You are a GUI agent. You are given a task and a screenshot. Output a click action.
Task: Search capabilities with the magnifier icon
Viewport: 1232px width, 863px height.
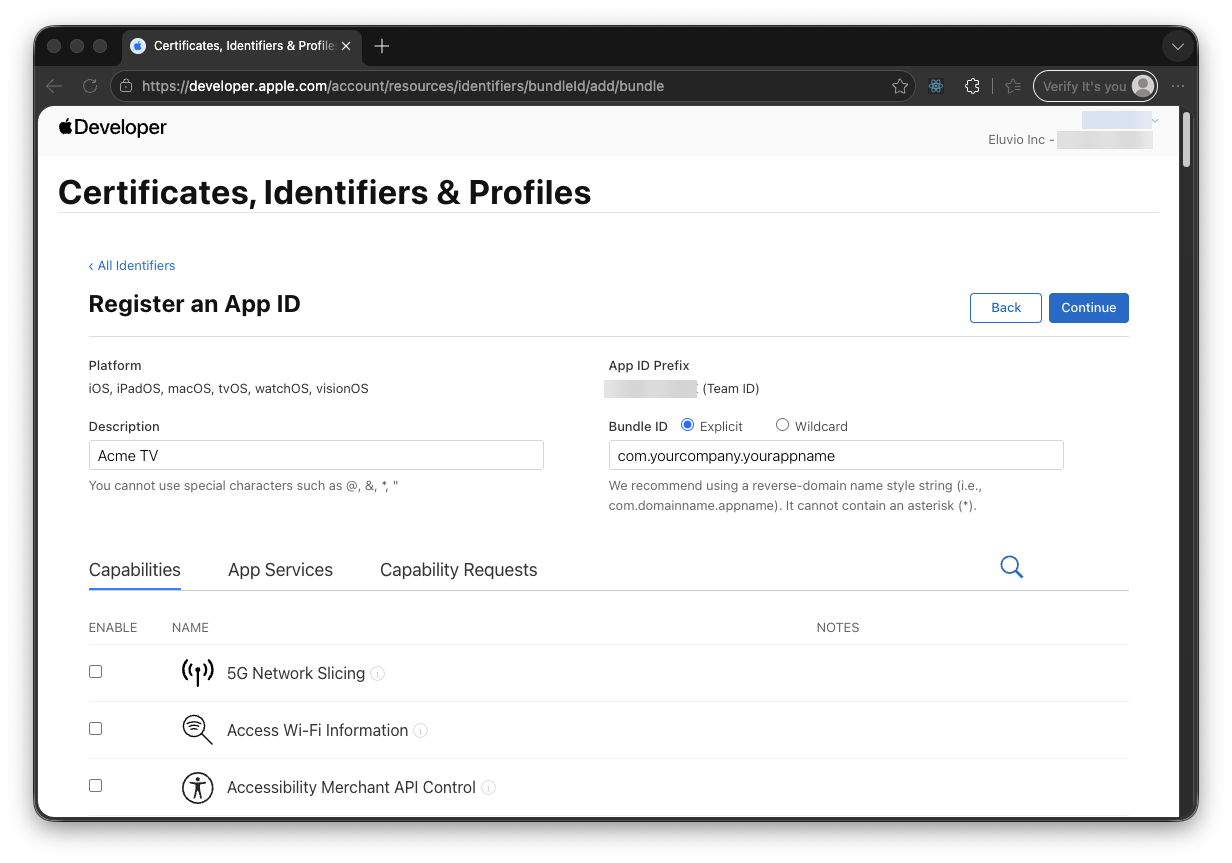coord(1012,567)
